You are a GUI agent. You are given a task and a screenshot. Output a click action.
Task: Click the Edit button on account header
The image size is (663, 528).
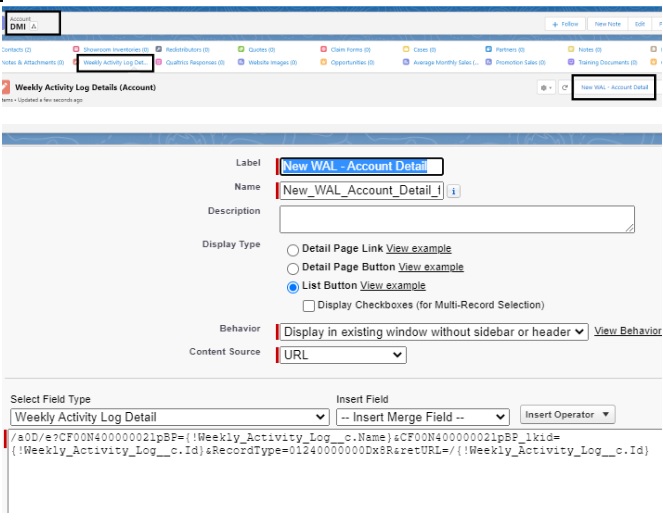point(640,24)
